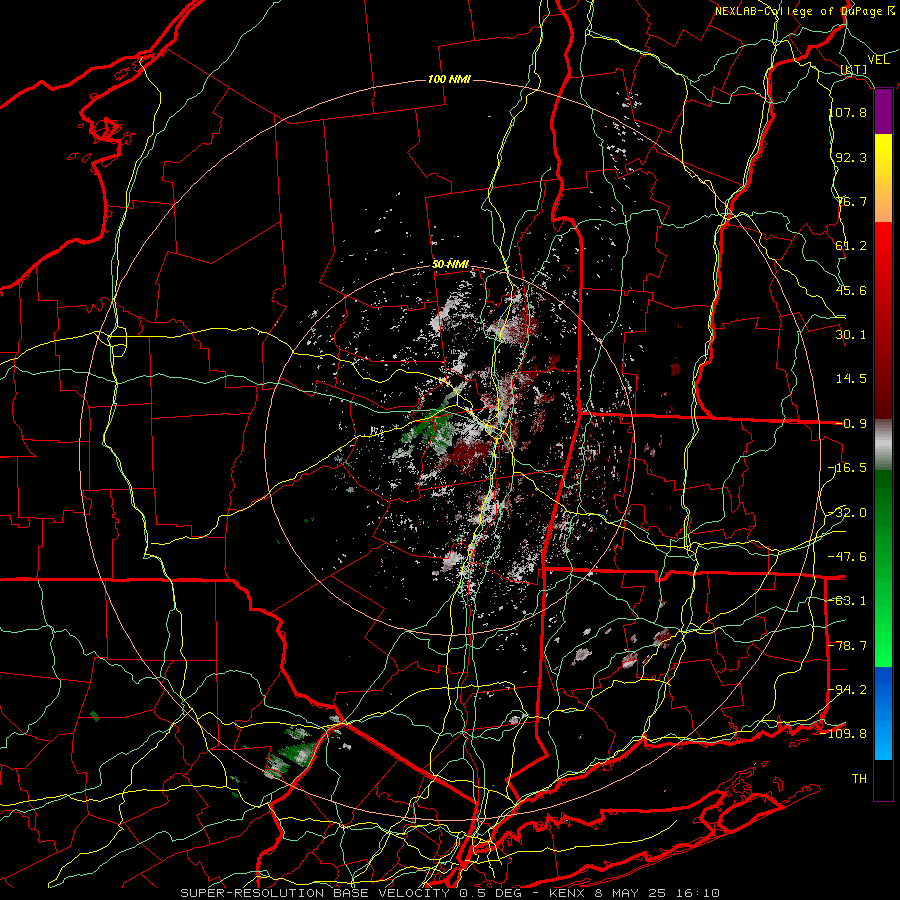Click the 50 NMI range ring label
Viewport: 900px width, 900px height.
pos(451,265)
